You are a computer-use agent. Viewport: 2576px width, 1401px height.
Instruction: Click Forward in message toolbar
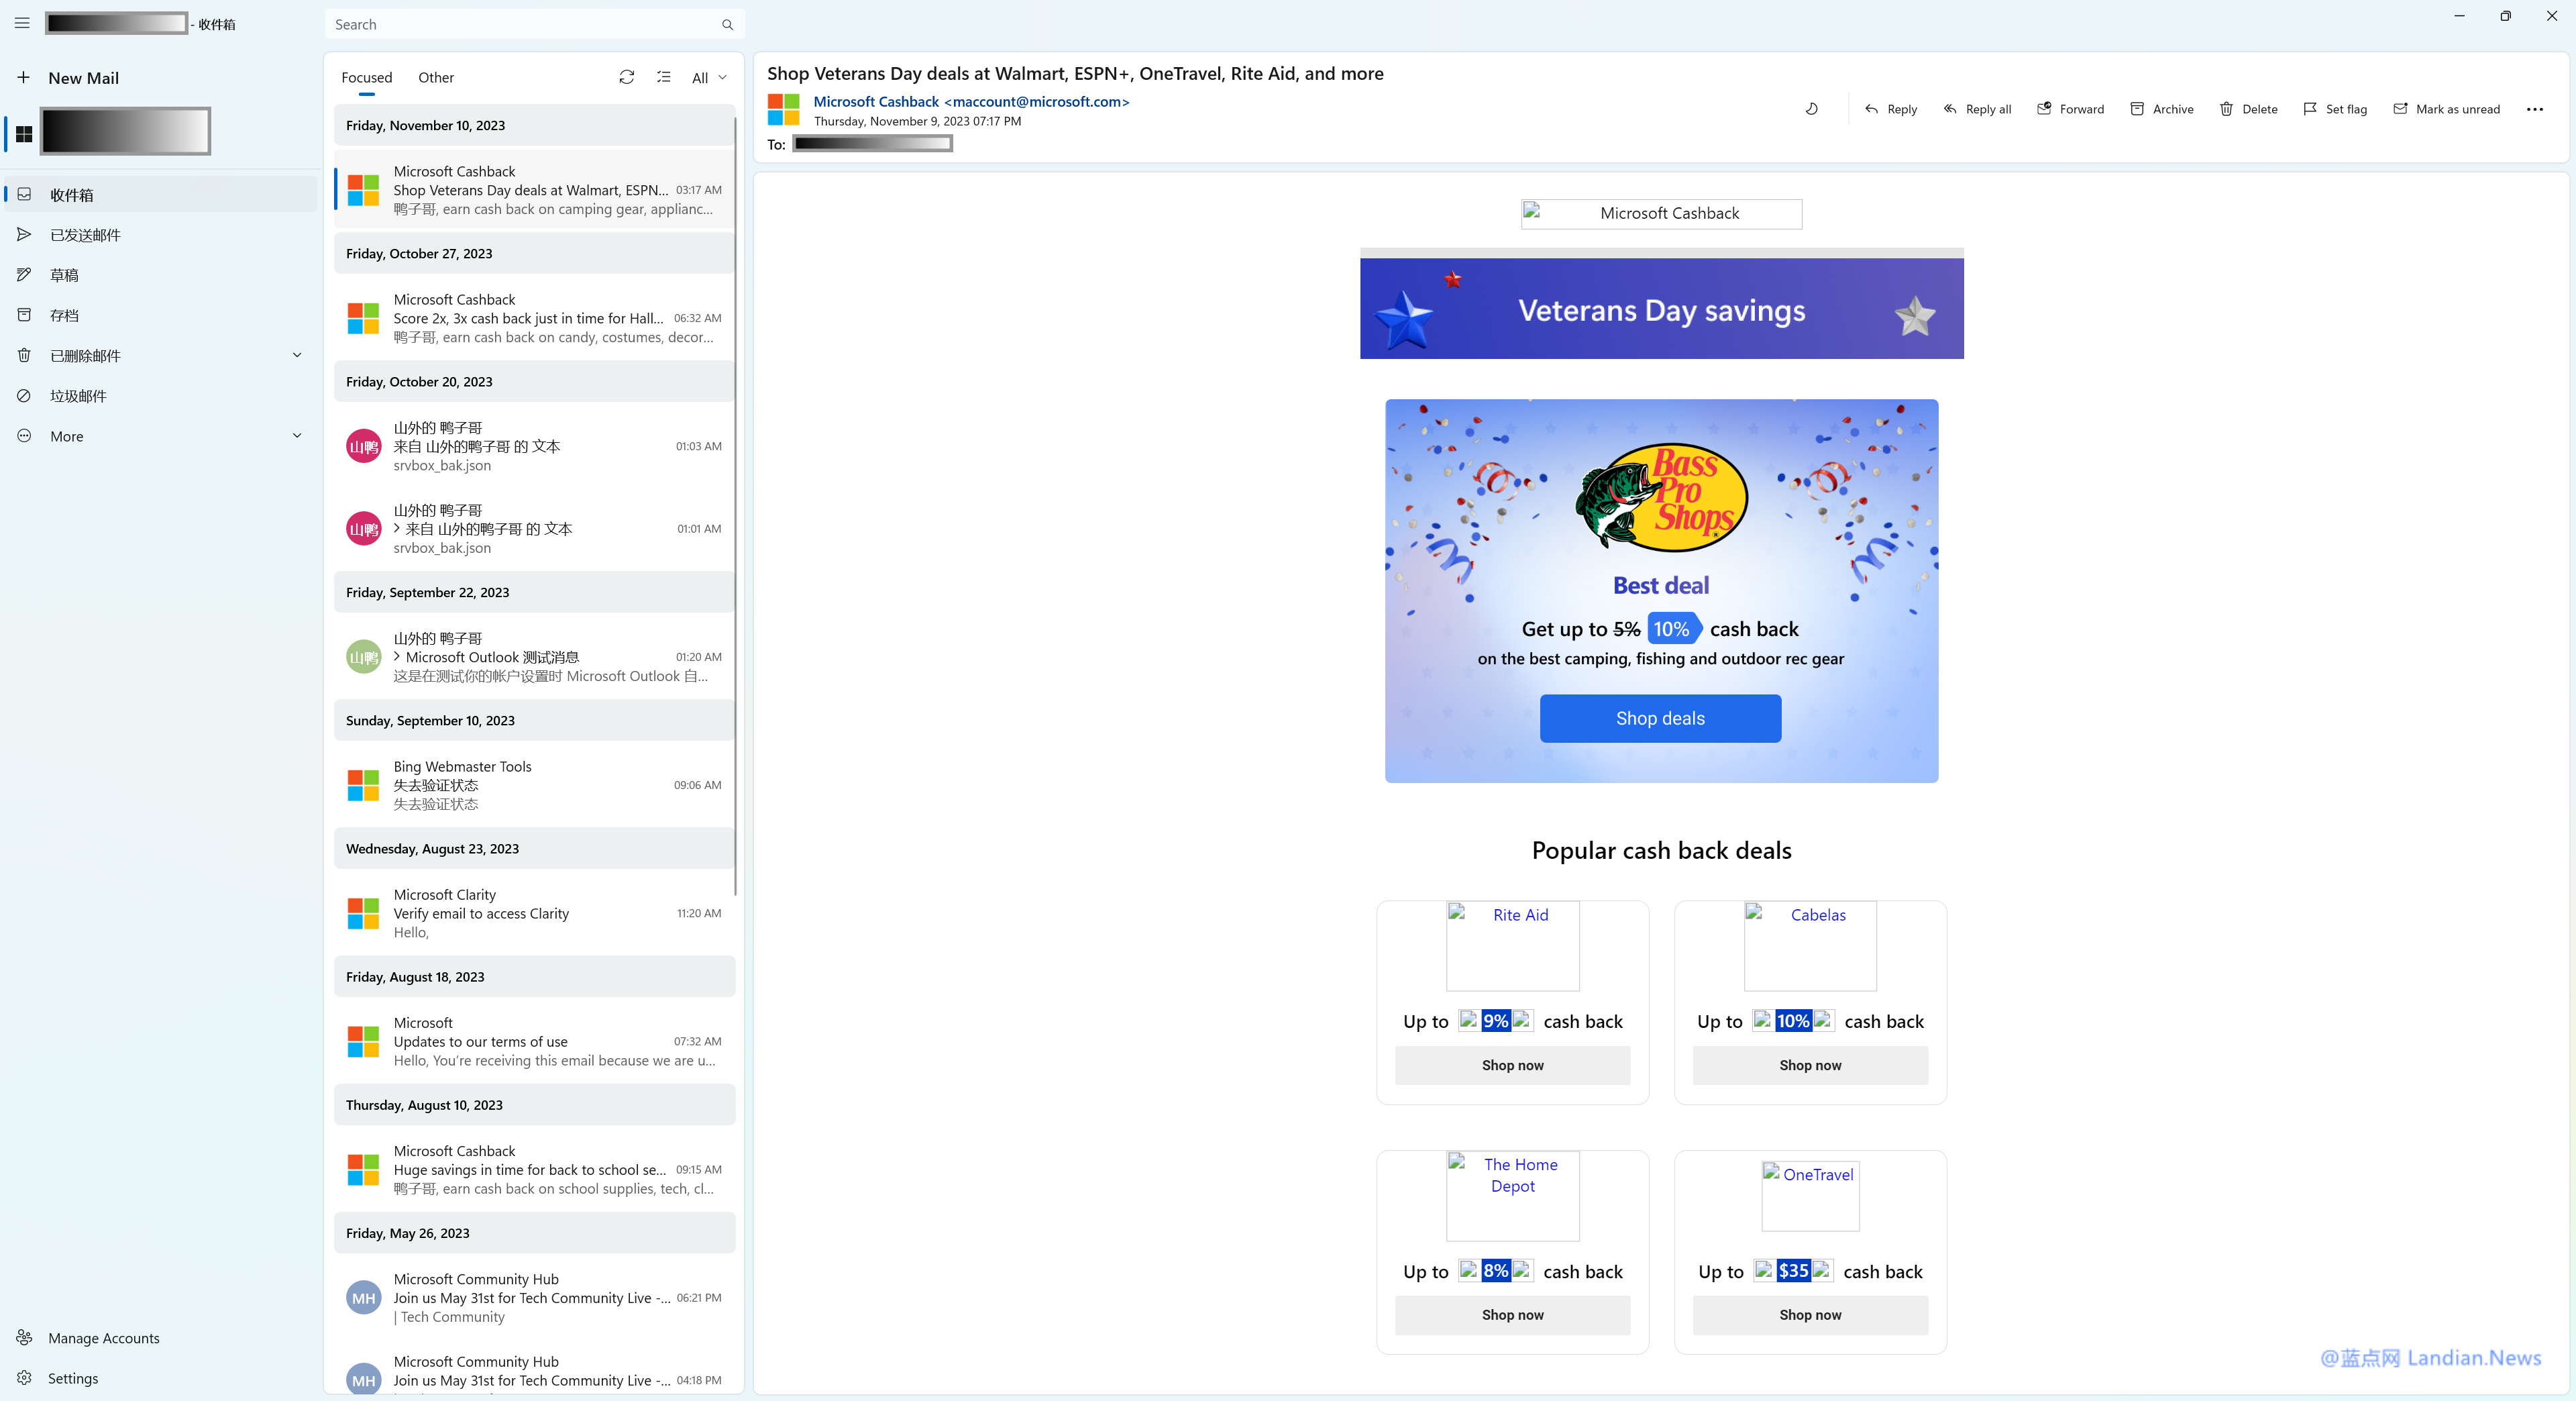[2070, 109]
